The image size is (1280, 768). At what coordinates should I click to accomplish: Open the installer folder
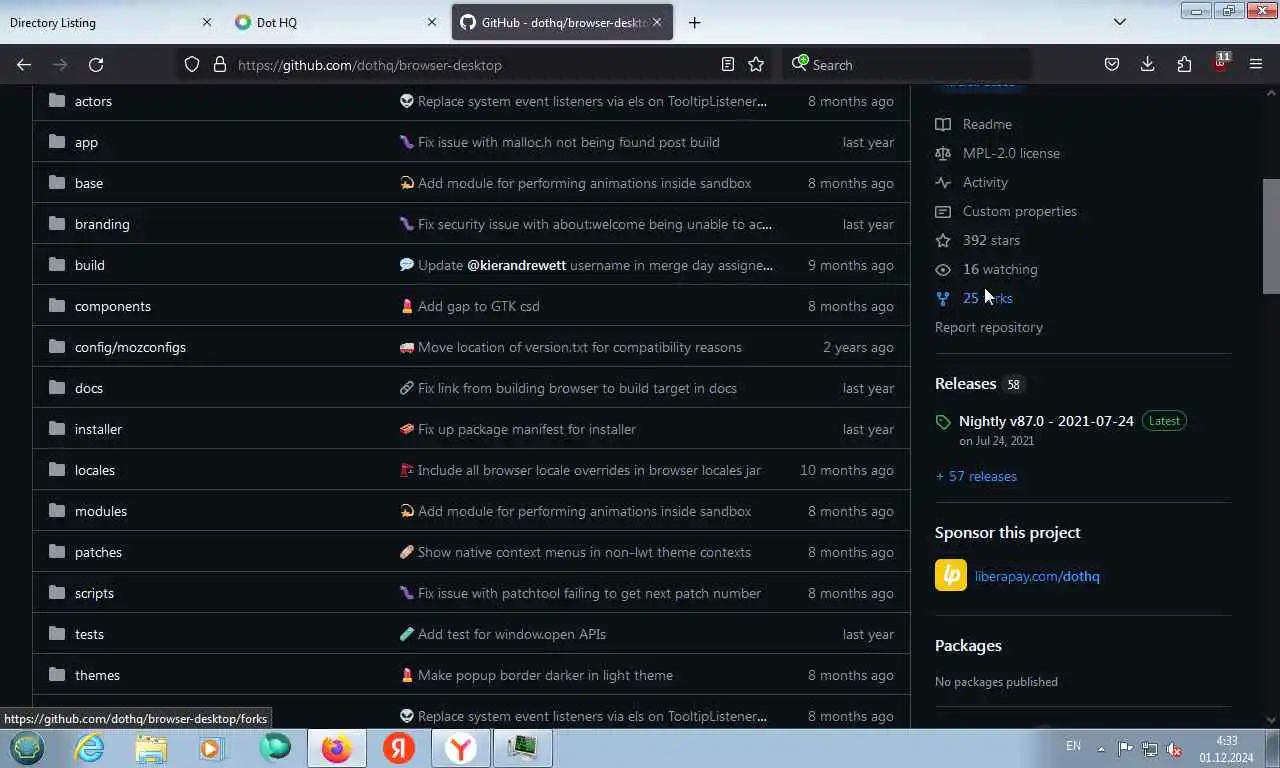(98, 429)
